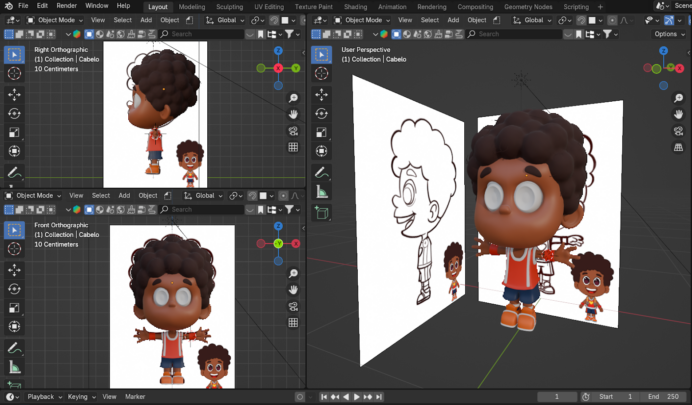Pick the Annotate tool in User Perspective viewport
Screen dimensions: 692x405
pos(322,171)
